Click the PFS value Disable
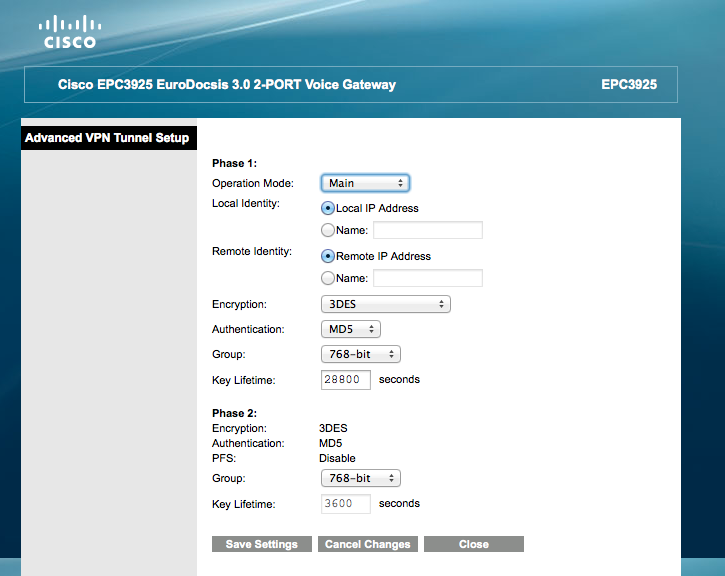Image resolution: width=725 pixels, height=576 pixels. [337, 458]
